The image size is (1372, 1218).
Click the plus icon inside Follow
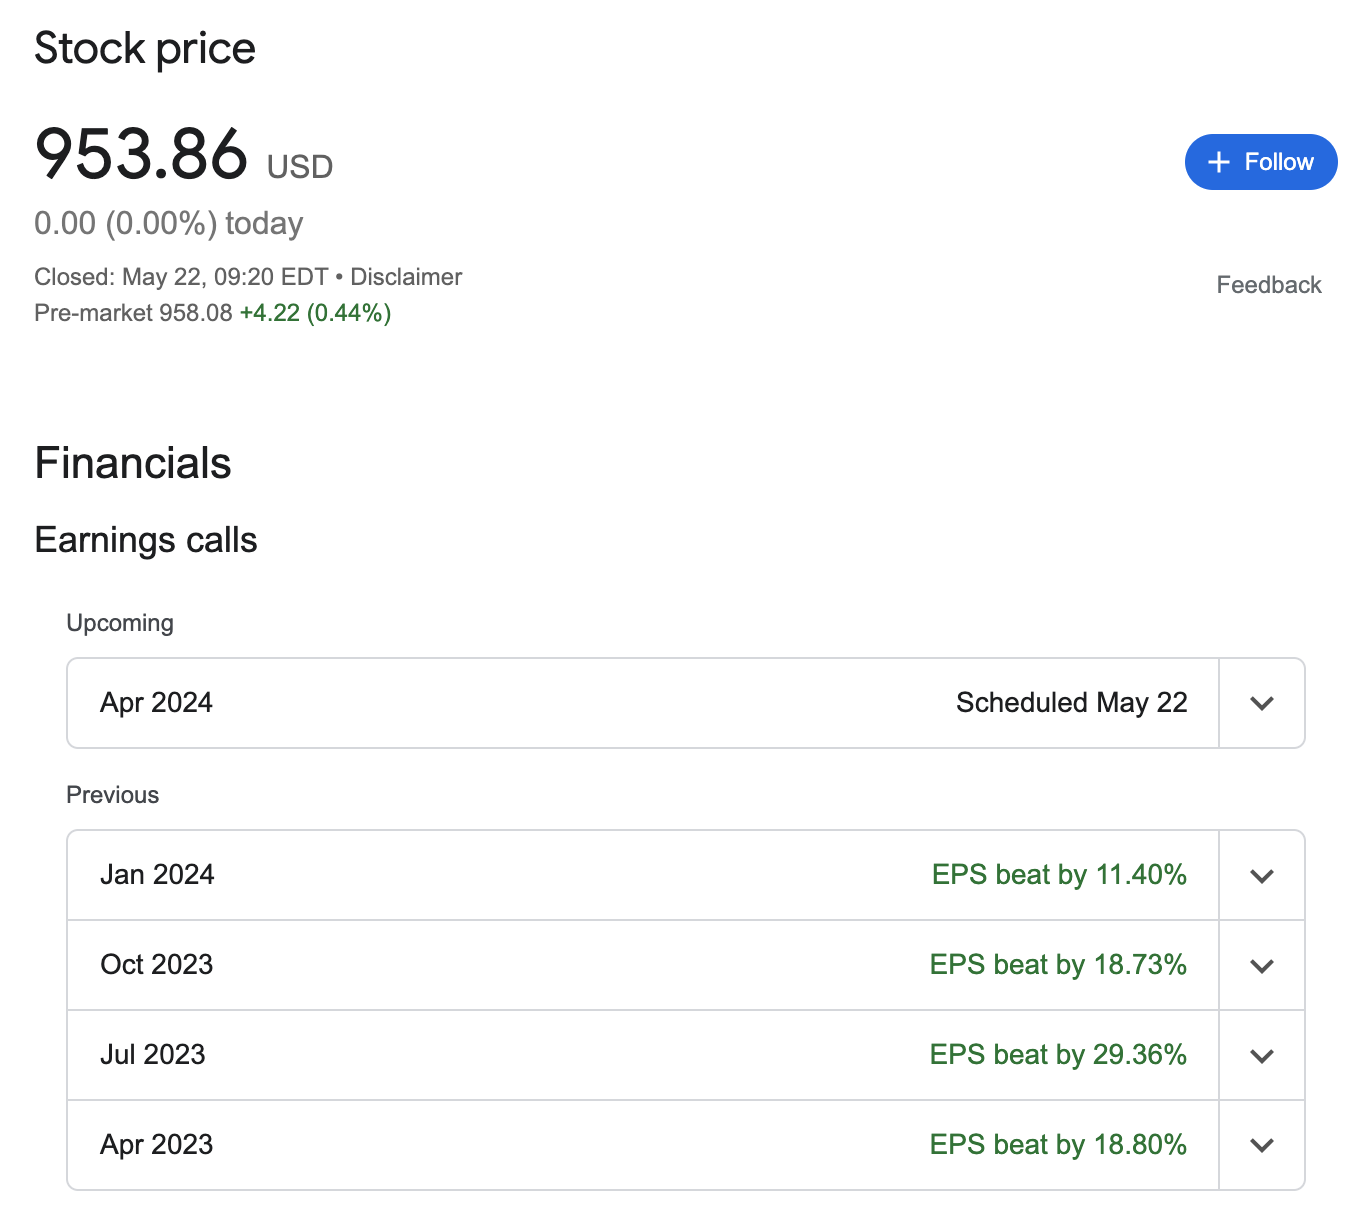(1218, 162)
